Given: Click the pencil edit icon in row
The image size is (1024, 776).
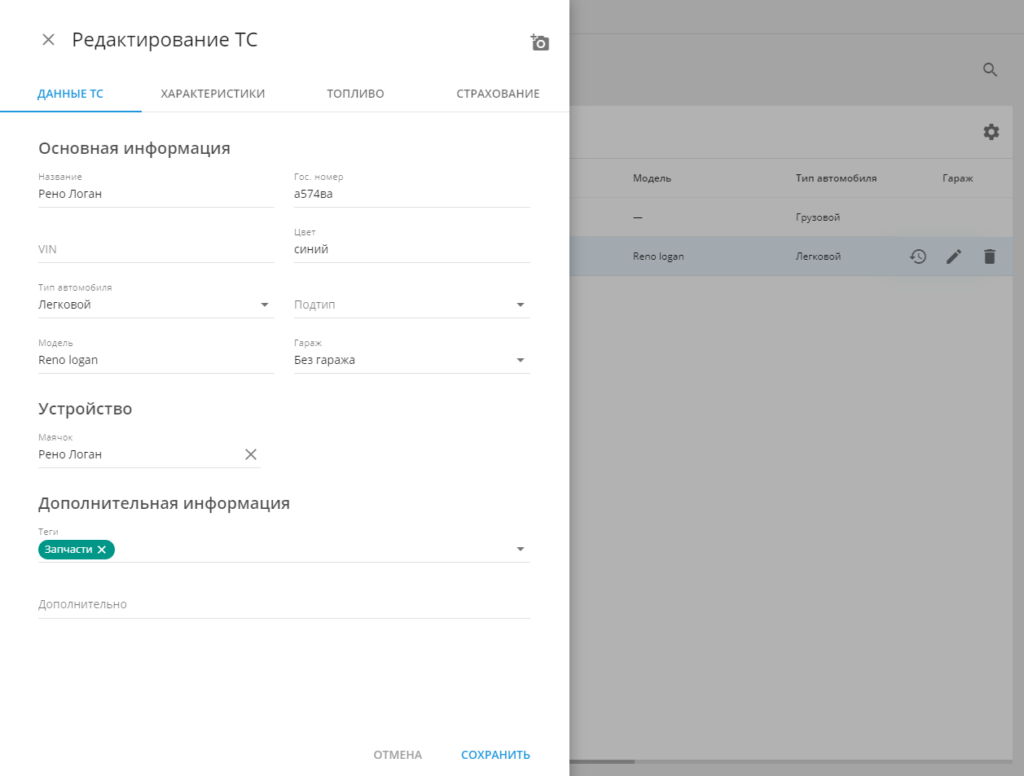Looking at the screenshot, I should click(x=953, y=257).
